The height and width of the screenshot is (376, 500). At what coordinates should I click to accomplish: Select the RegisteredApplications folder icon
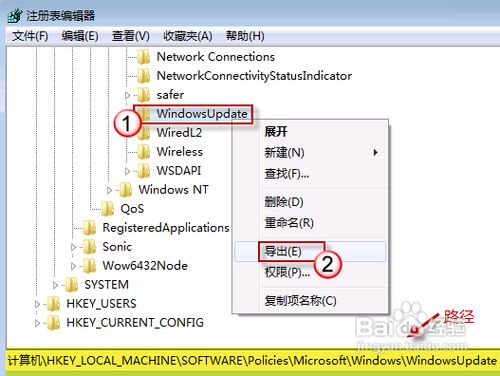tap(90, 228)
